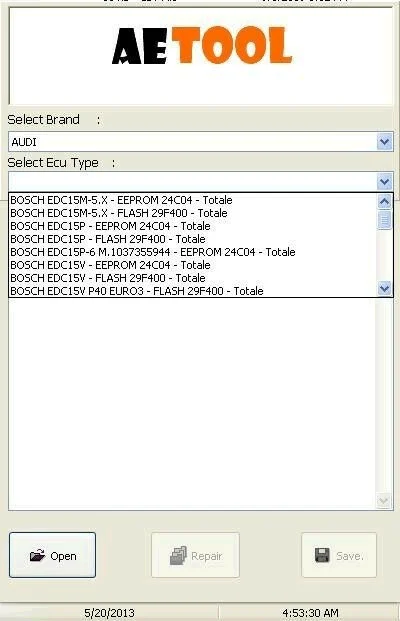Screen dimensions: 400x621
Task: Click the ECU list scroll-down arrow
Action: [384, 288]
